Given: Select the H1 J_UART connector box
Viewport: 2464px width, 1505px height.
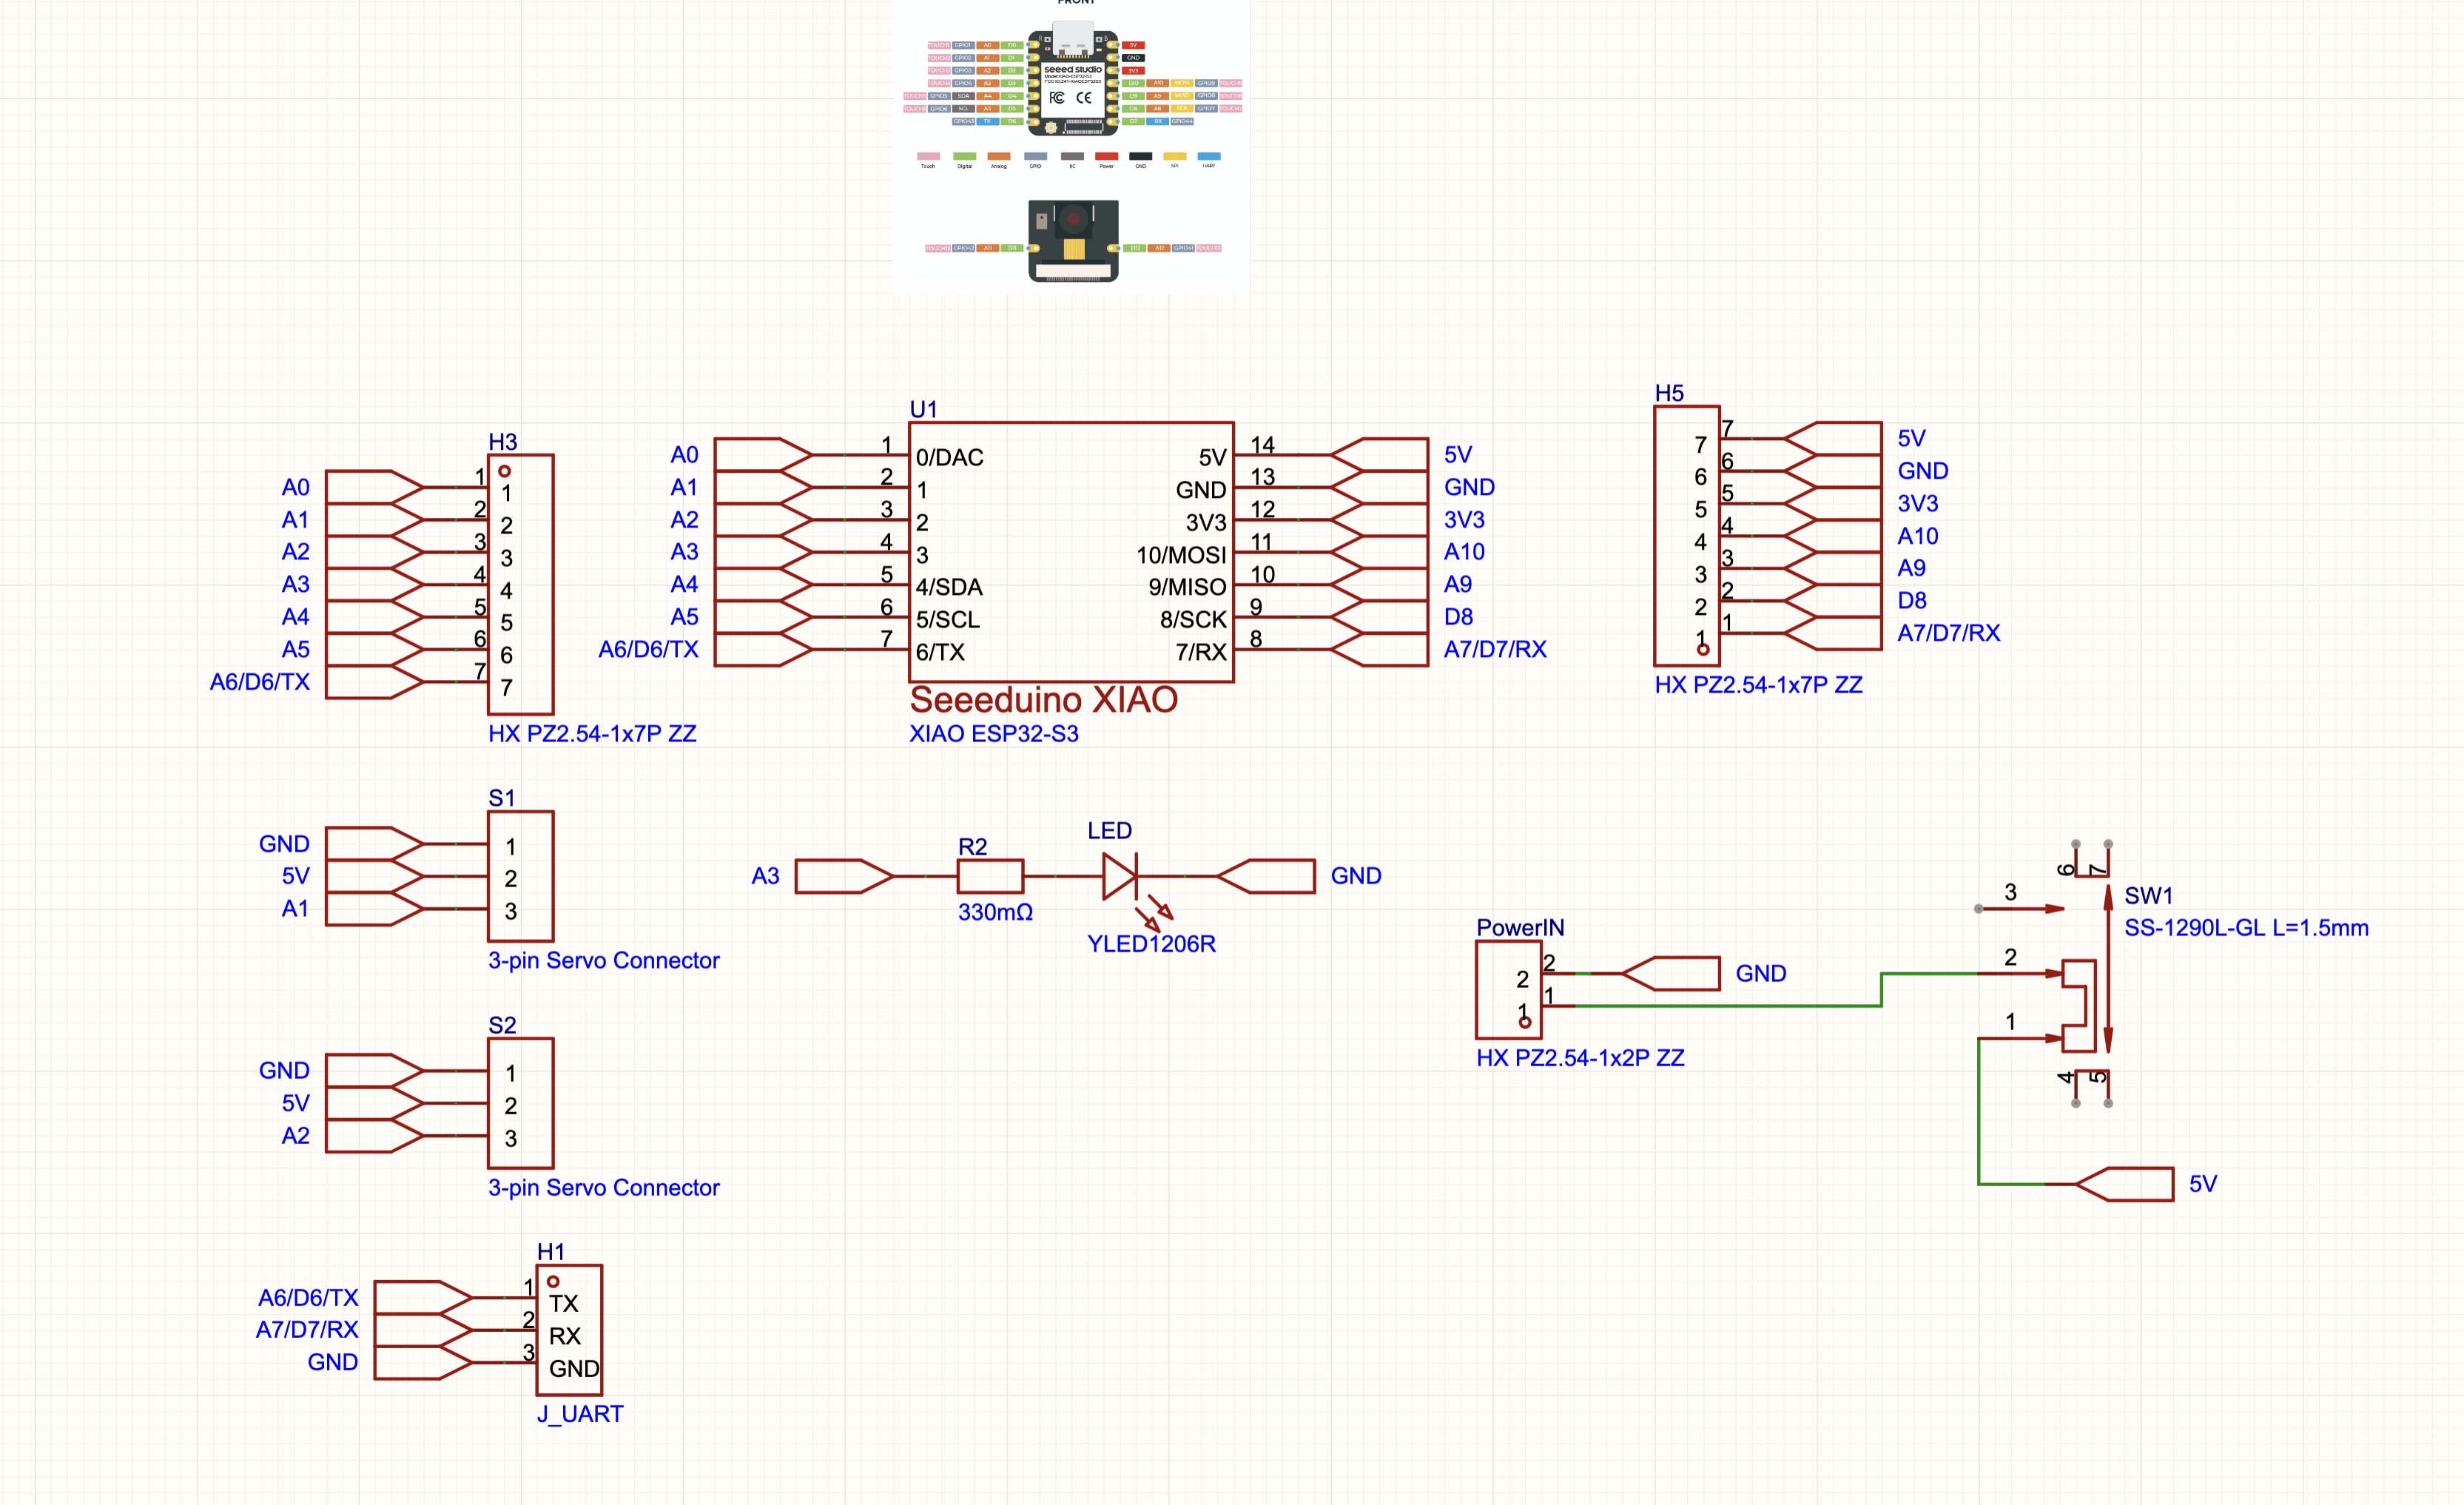Looking at the screenshot, I should point(569,1330).
